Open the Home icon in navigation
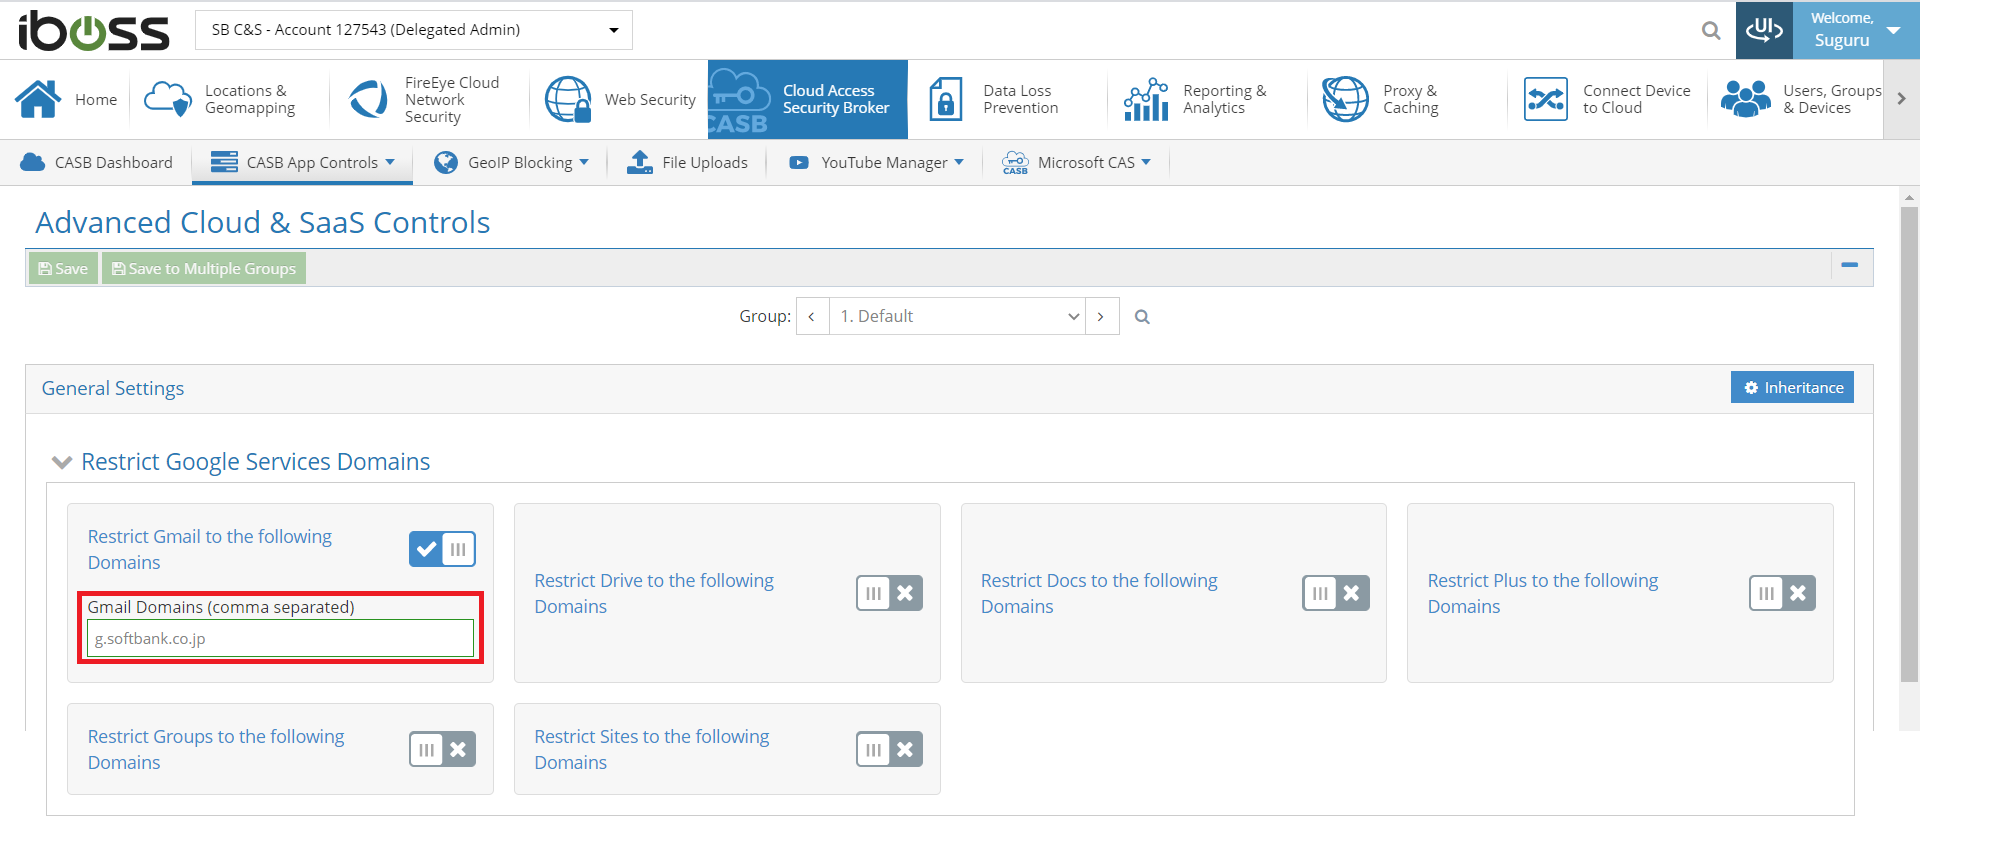This screenshot has width=1998, height=860. pyautogui.click(x=38, y=99)
